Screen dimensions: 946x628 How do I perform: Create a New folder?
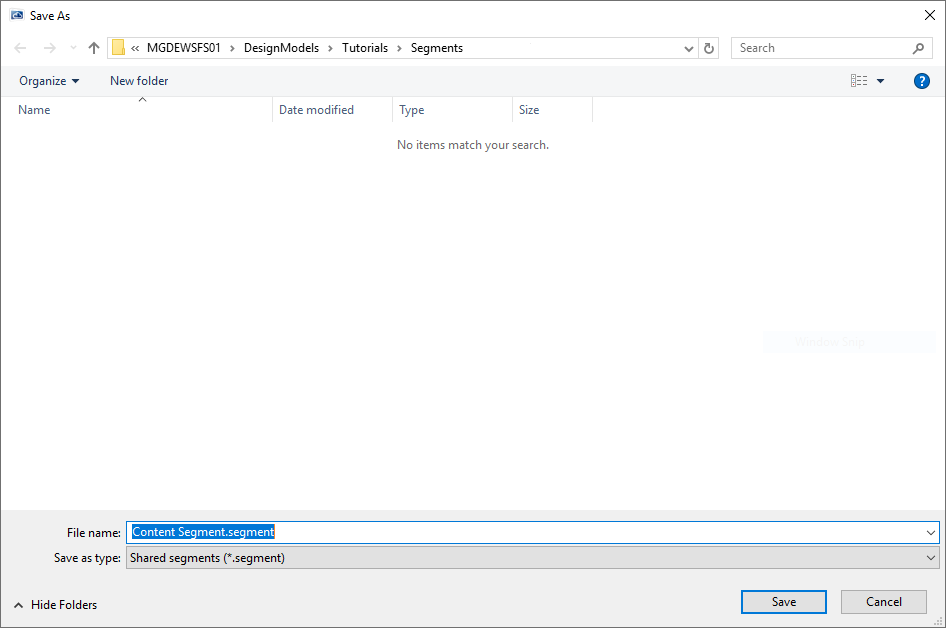[x=139, y=81]
